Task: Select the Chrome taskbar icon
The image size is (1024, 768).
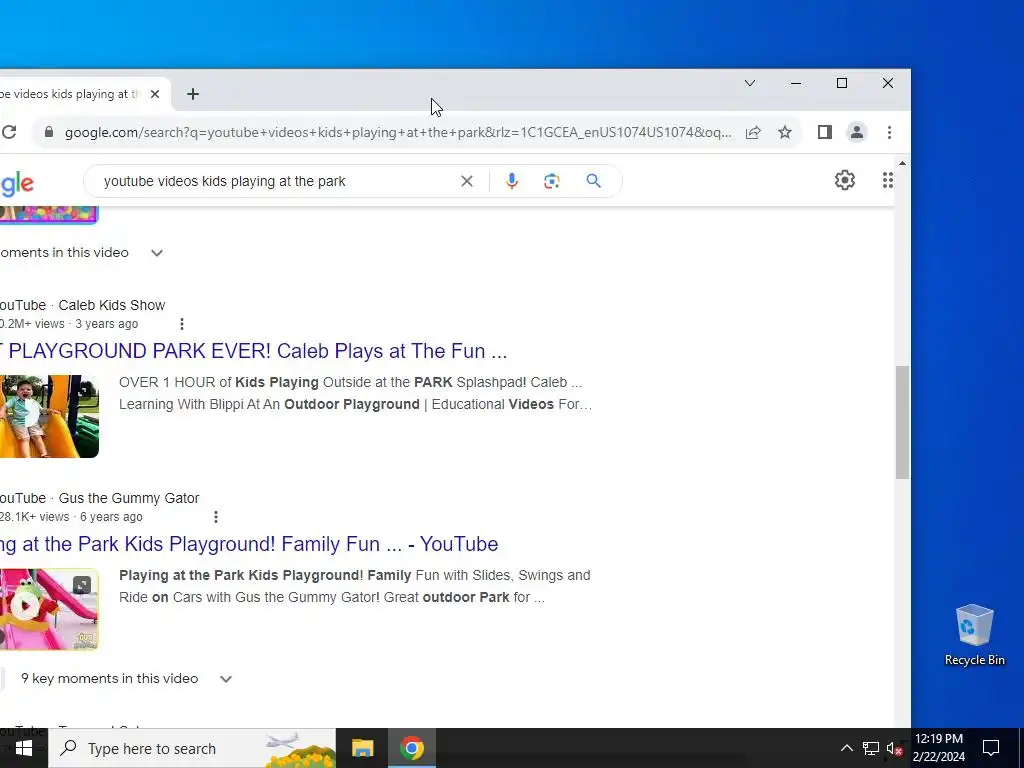Action: point(411,748)
